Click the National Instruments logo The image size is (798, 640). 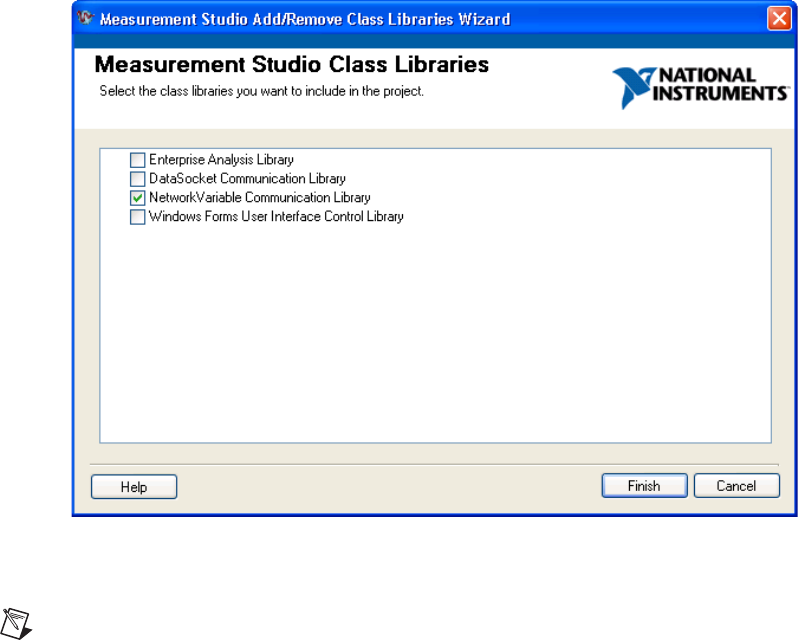[x=700, y=87]
